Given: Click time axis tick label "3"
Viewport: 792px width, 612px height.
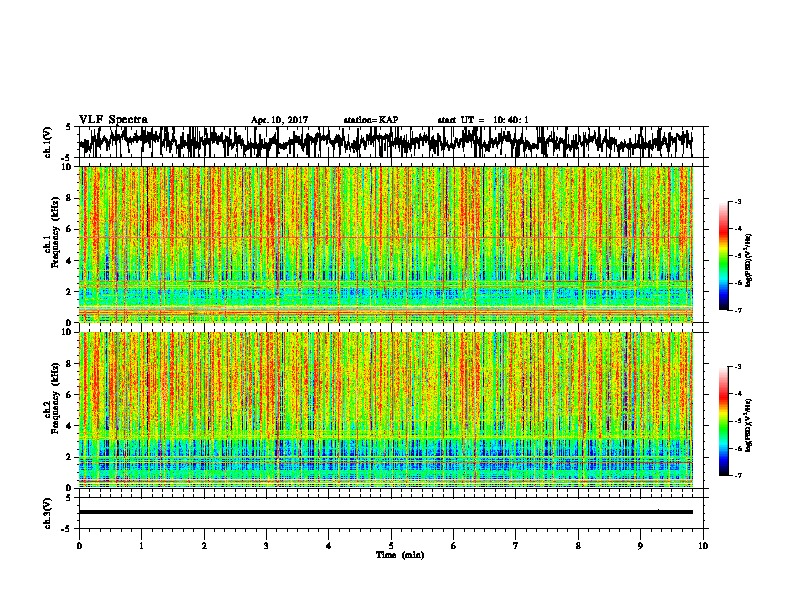Looking at the screenshot, I should (266, 546).
